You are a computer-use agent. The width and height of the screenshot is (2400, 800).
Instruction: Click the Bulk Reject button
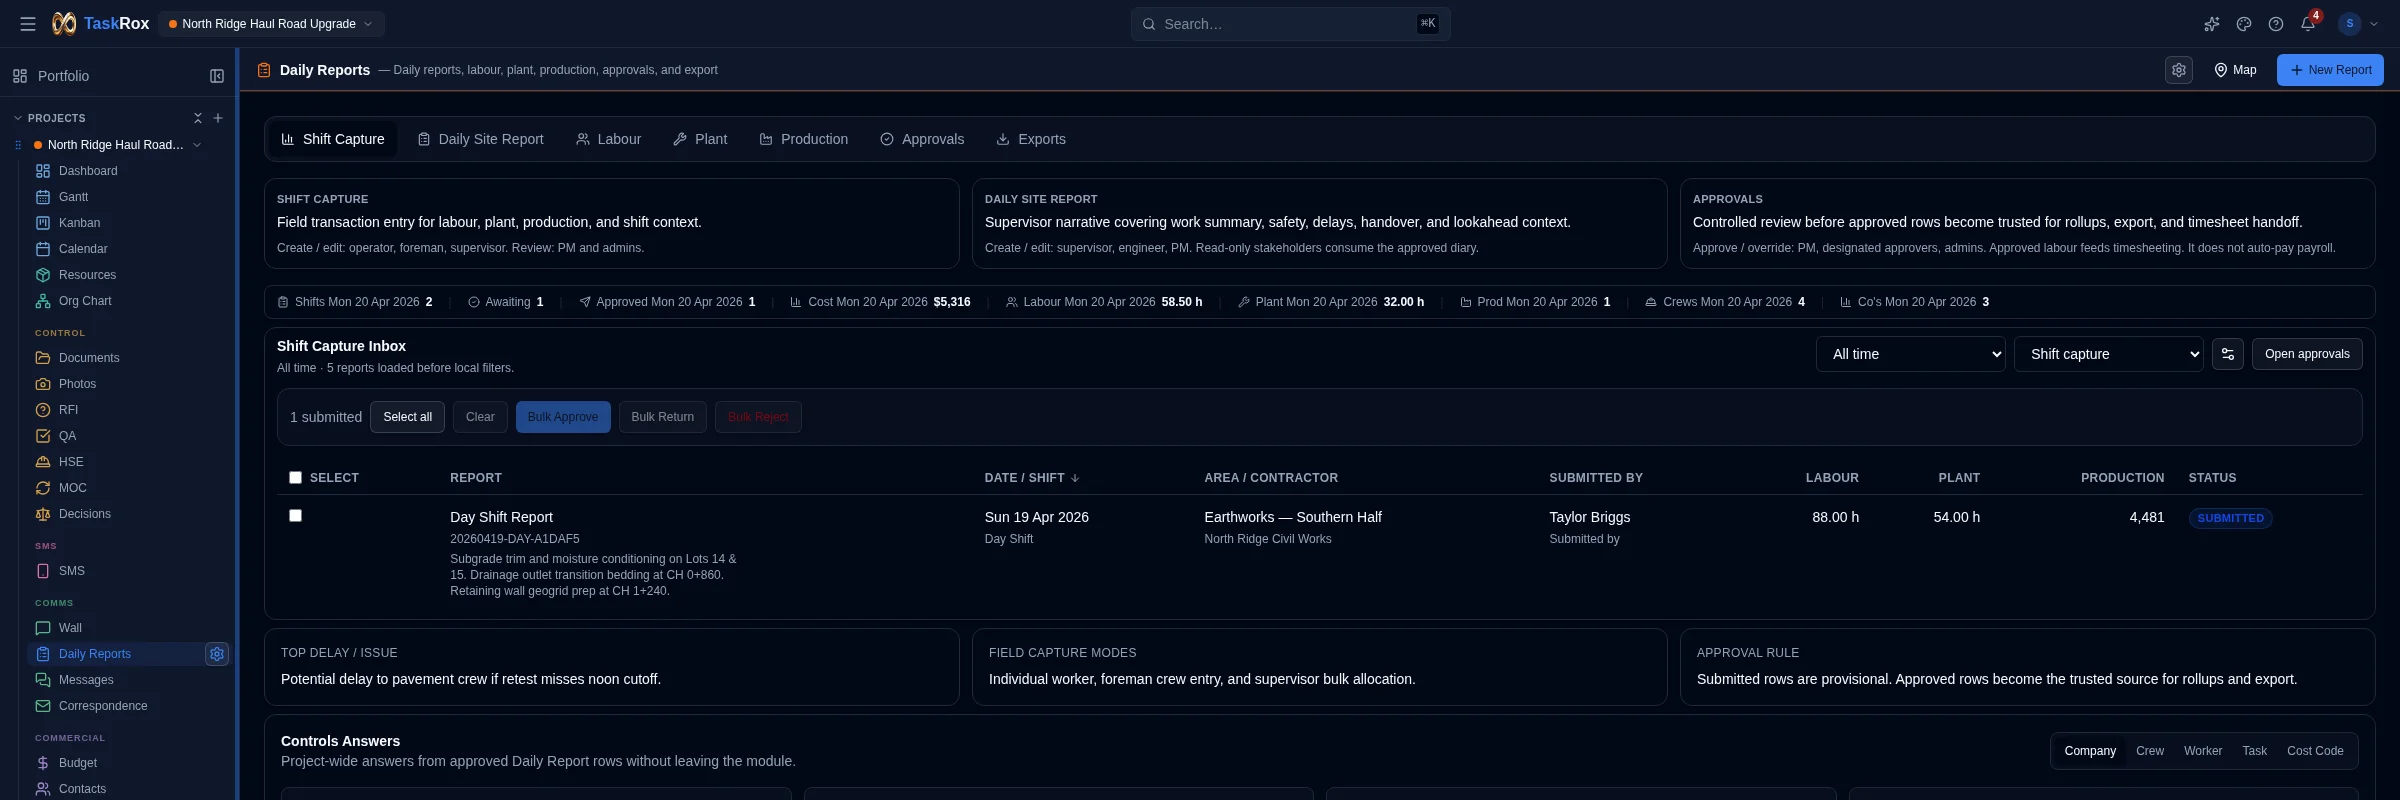click(x=758, y=417)
